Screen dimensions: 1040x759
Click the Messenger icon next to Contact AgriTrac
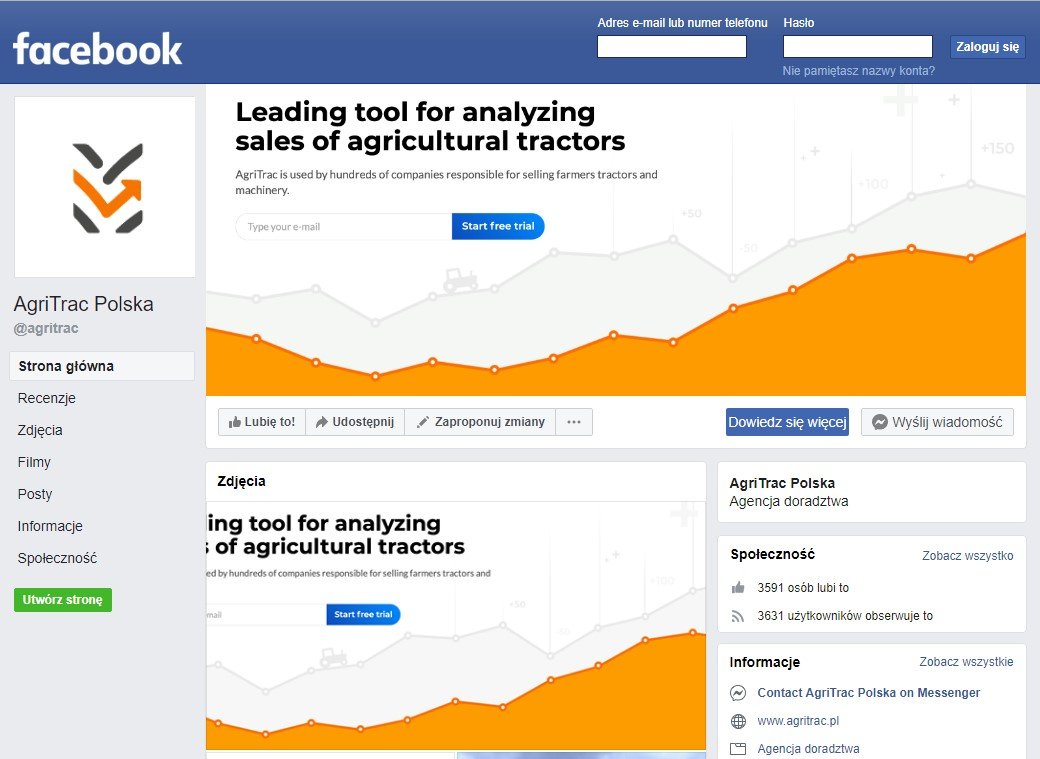(738, 693)
